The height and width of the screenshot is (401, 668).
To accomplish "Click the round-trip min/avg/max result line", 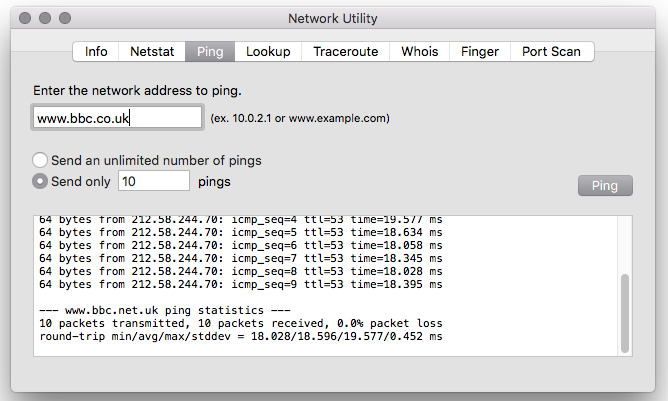I will pyautogui.click(x=240, y=336).
